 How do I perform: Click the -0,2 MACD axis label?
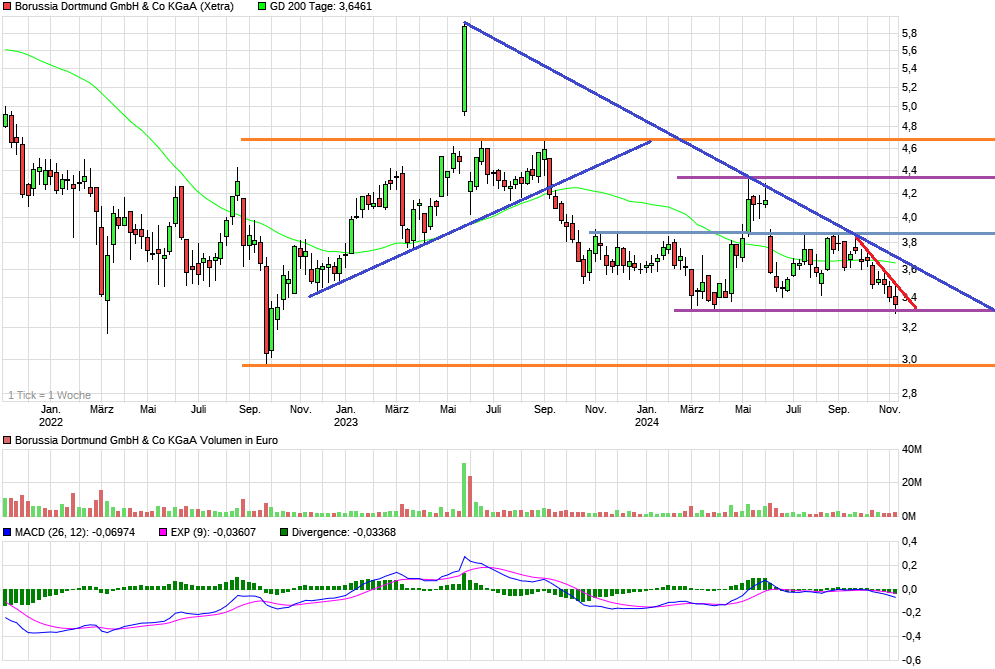[x=911, y=613]
